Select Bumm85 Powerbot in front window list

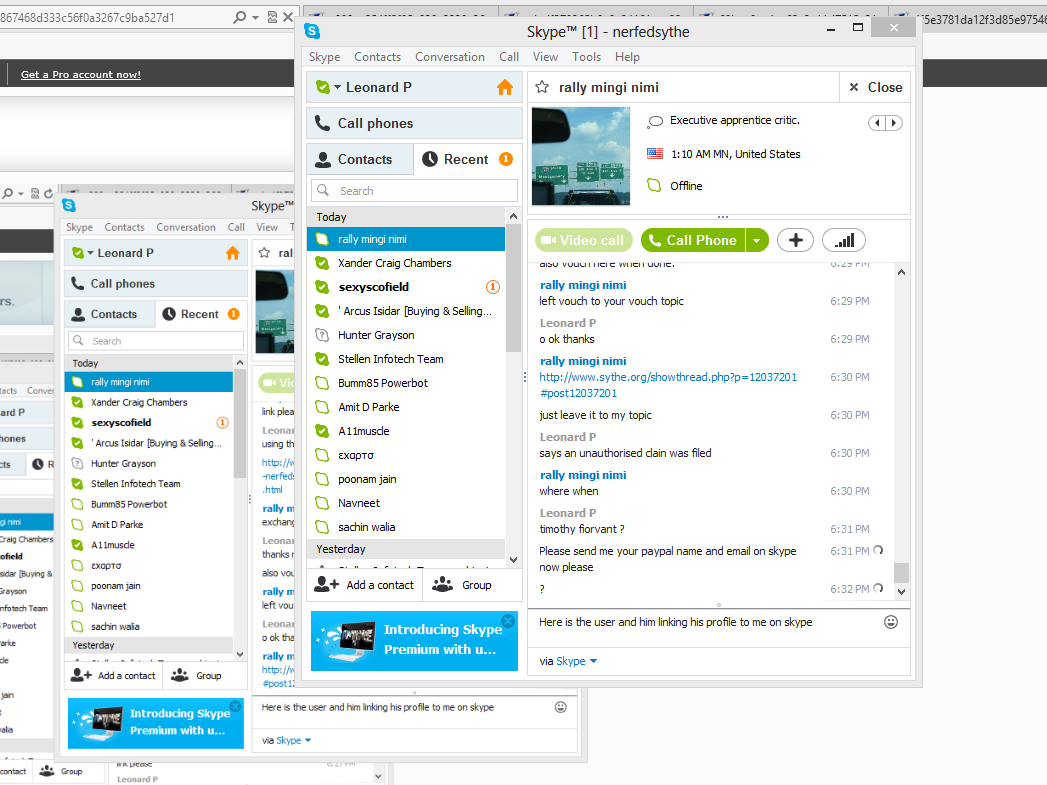tap(406, 383)
